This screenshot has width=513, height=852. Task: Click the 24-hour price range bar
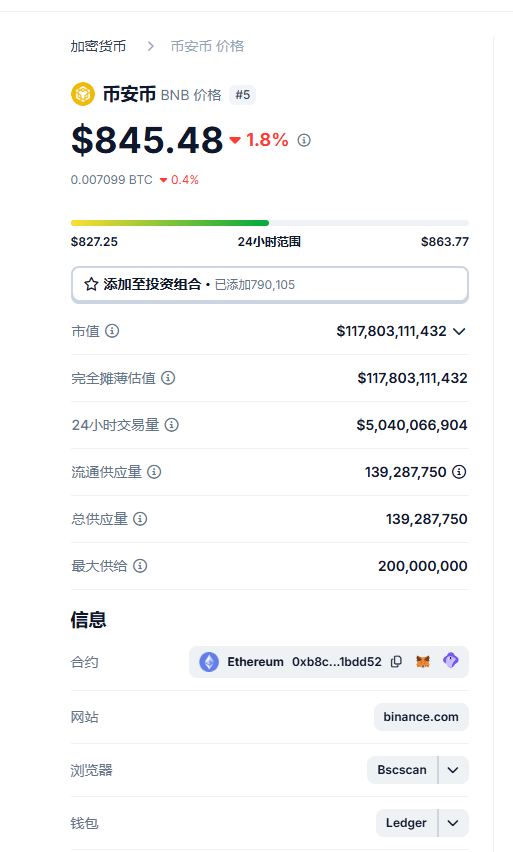pos(270,223)
